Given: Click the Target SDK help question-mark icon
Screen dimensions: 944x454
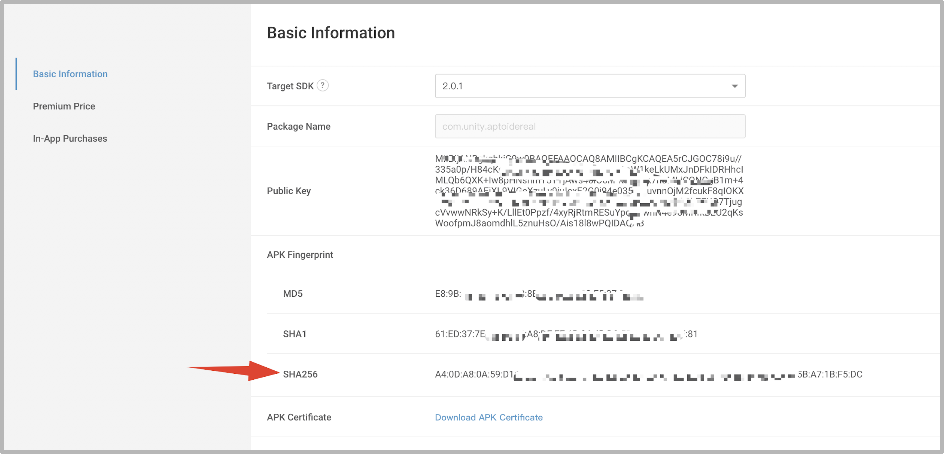Looking at the screenshot, I should point(323,86).
